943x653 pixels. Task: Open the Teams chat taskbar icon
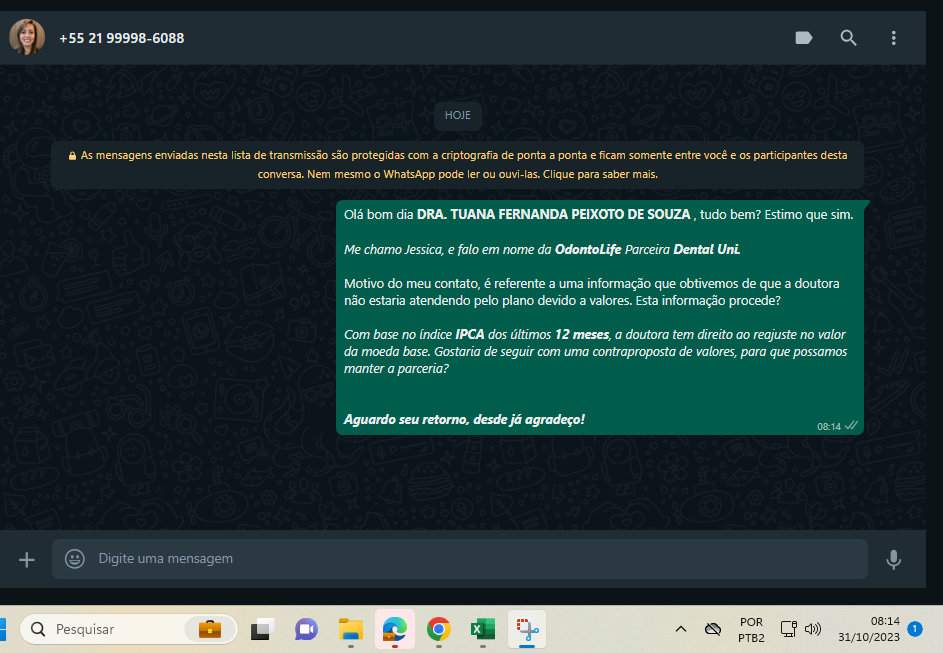[306, 630]
